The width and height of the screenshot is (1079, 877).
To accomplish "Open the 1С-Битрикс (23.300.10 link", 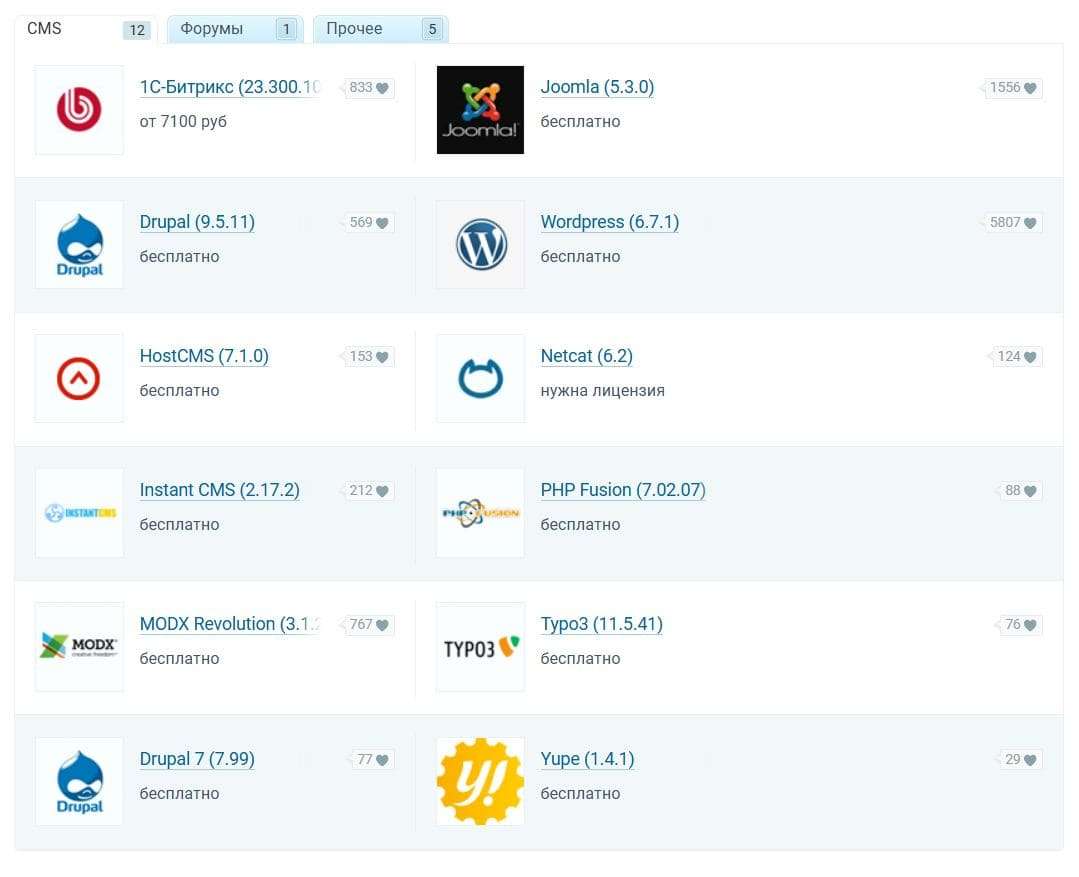I will tap(230, 87).
